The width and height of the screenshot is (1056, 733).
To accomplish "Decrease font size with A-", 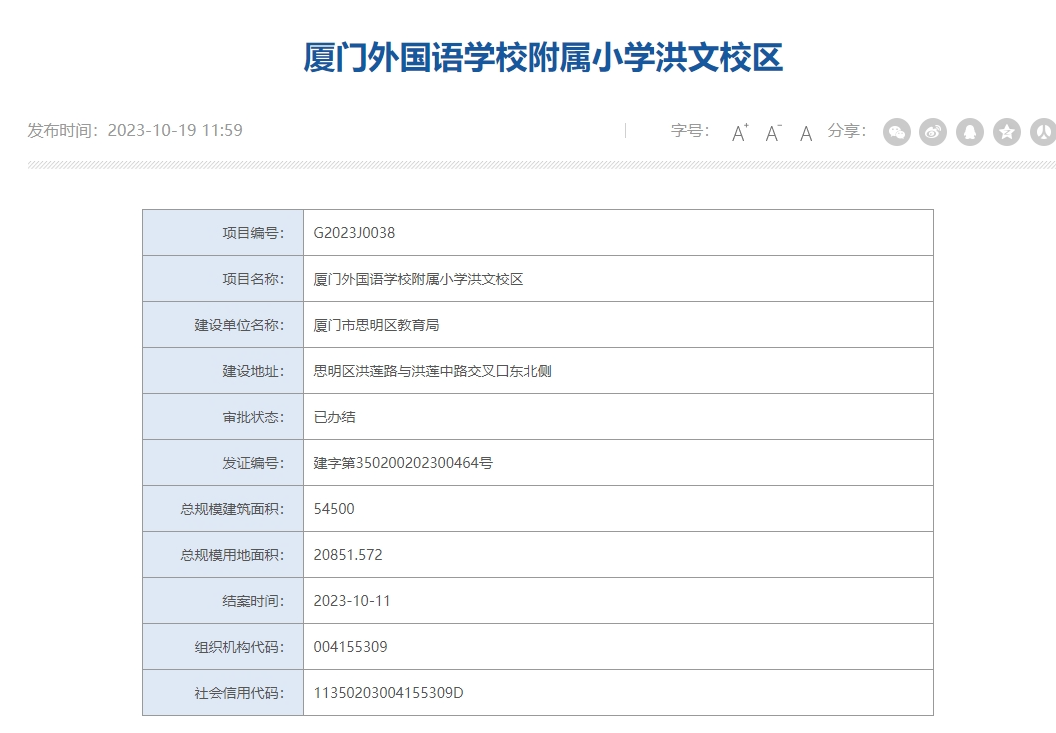I will coord(773,132).
